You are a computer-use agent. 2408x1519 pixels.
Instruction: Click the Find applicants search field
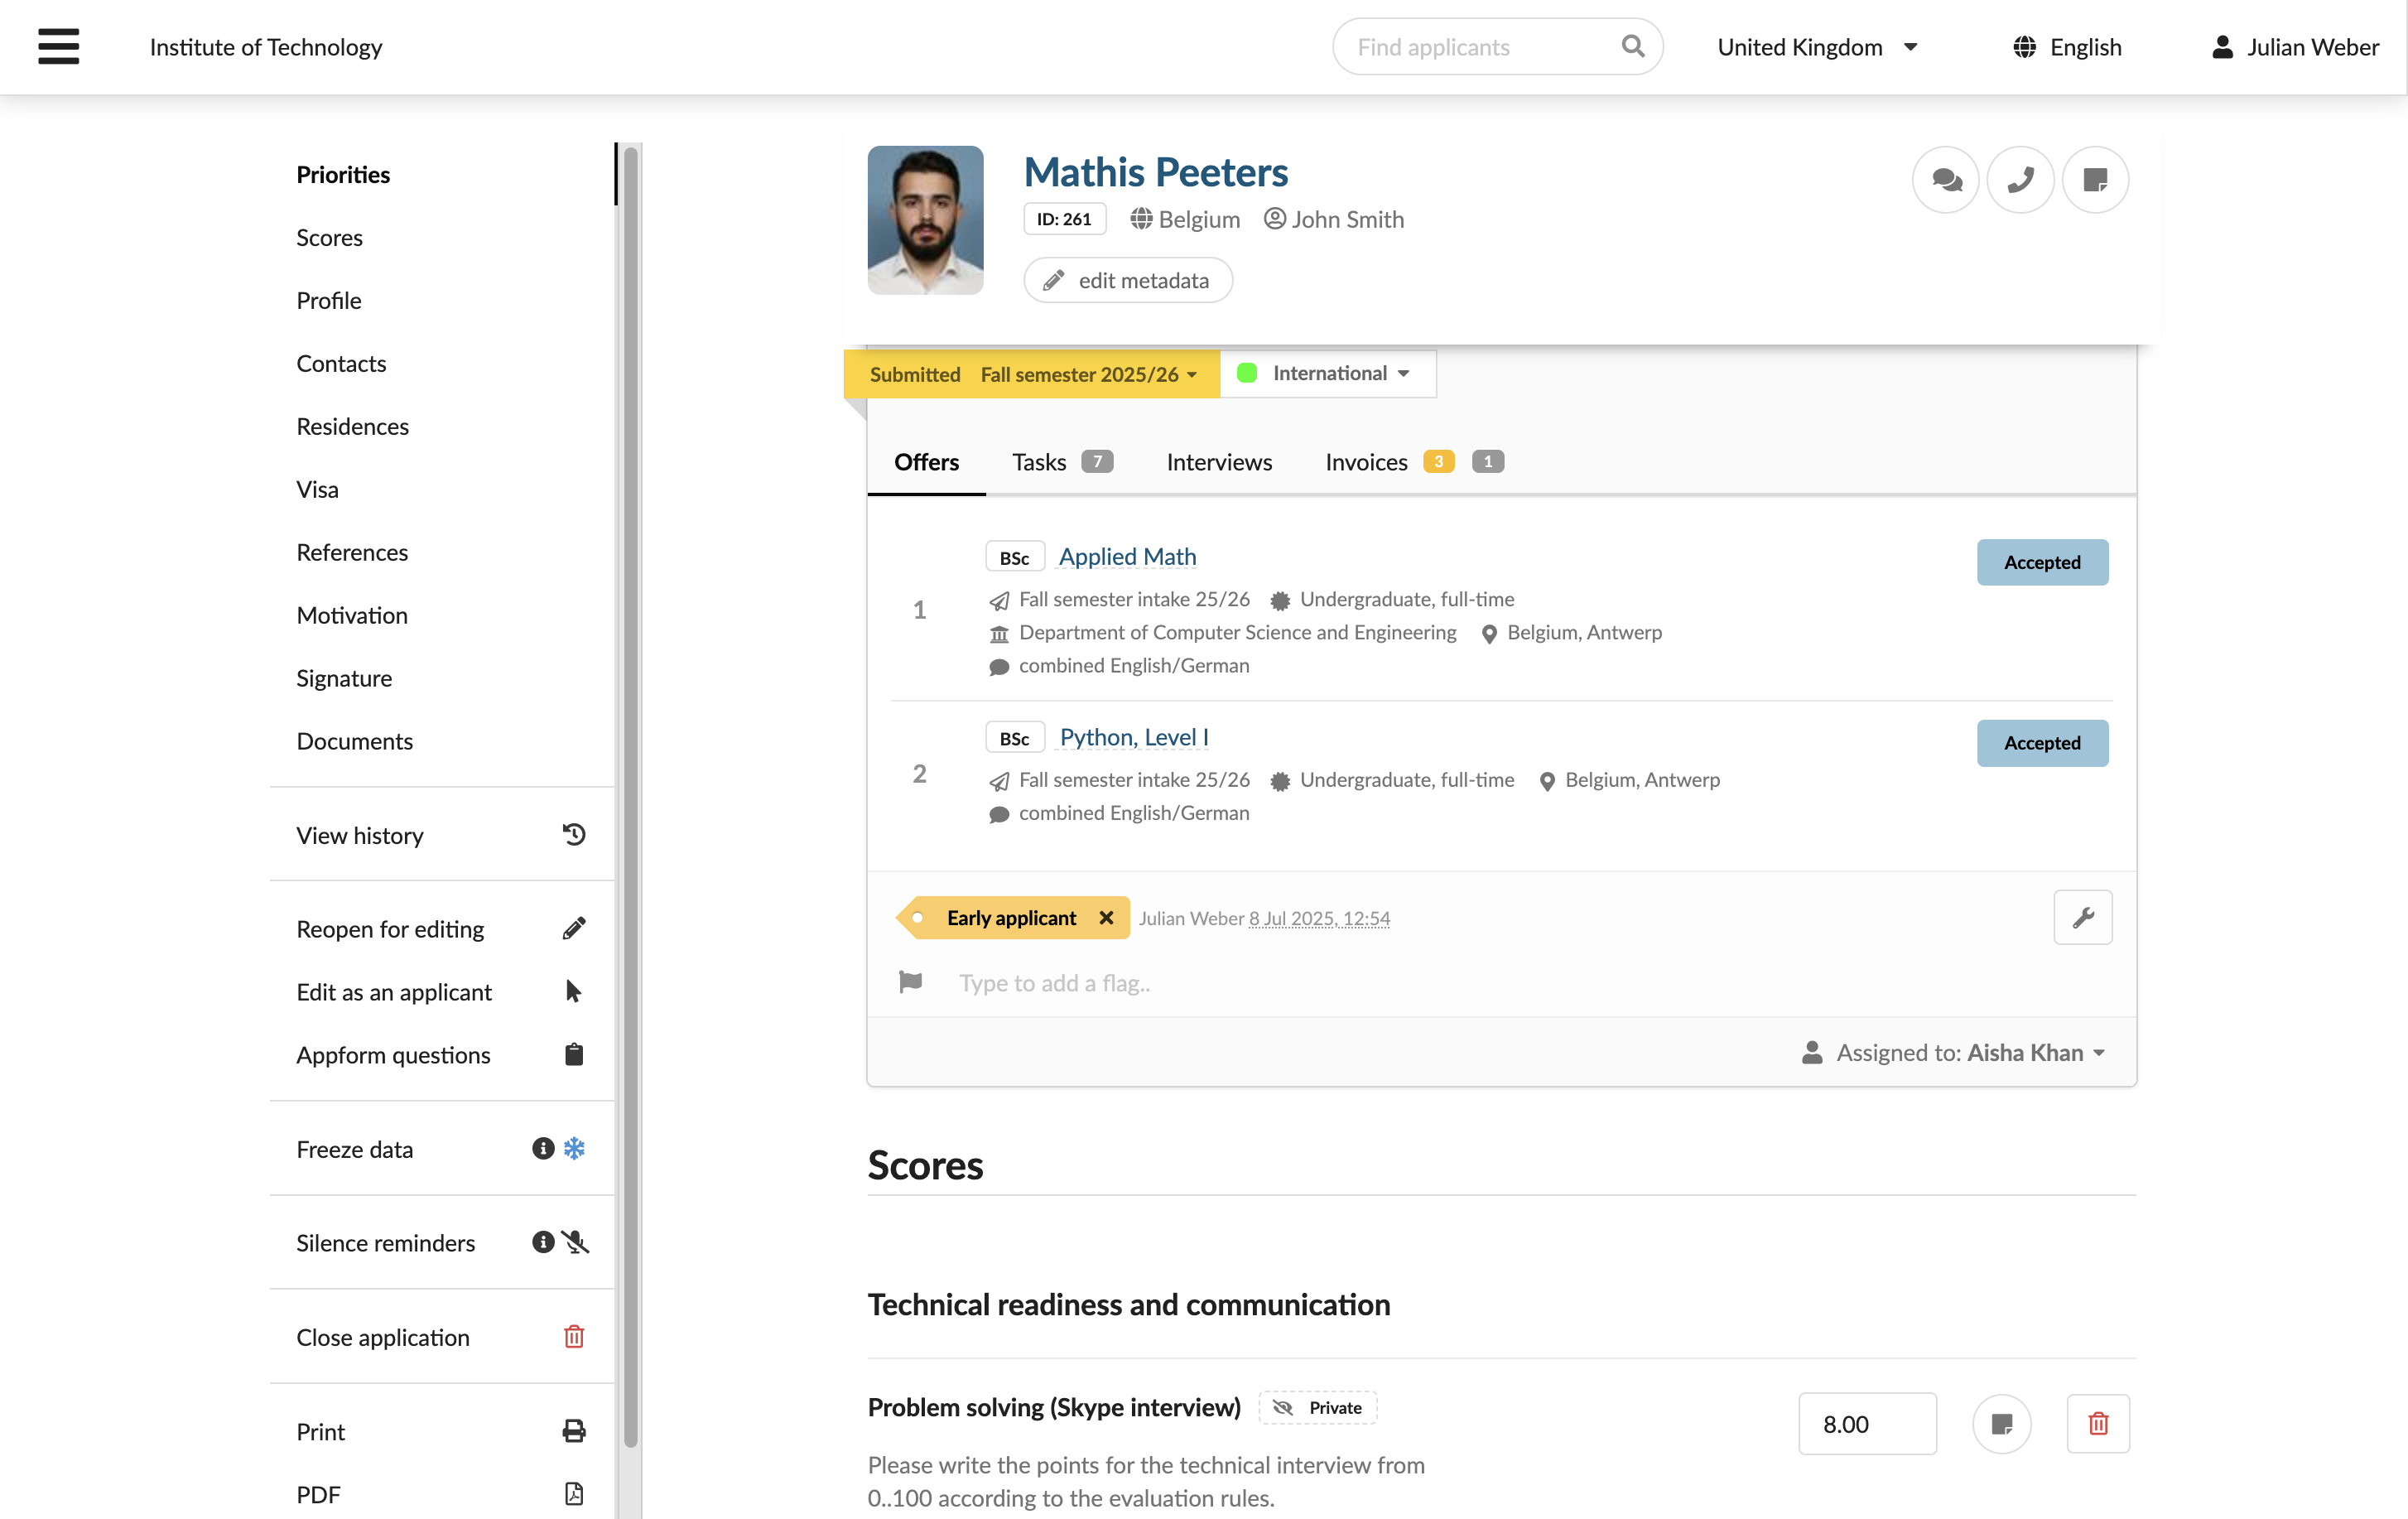click(1497, 46)
